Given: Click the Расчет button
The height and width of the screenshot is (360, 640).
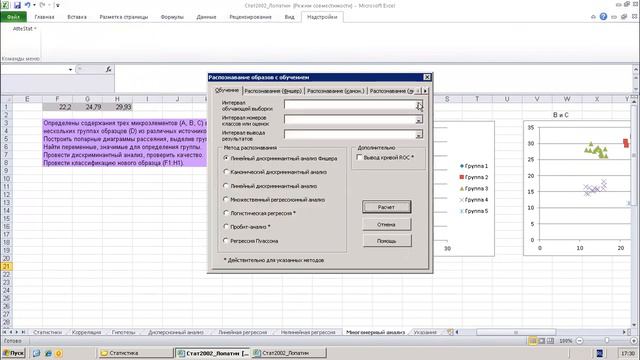Looking at the screenshot, I should click(x=387, y=207).
